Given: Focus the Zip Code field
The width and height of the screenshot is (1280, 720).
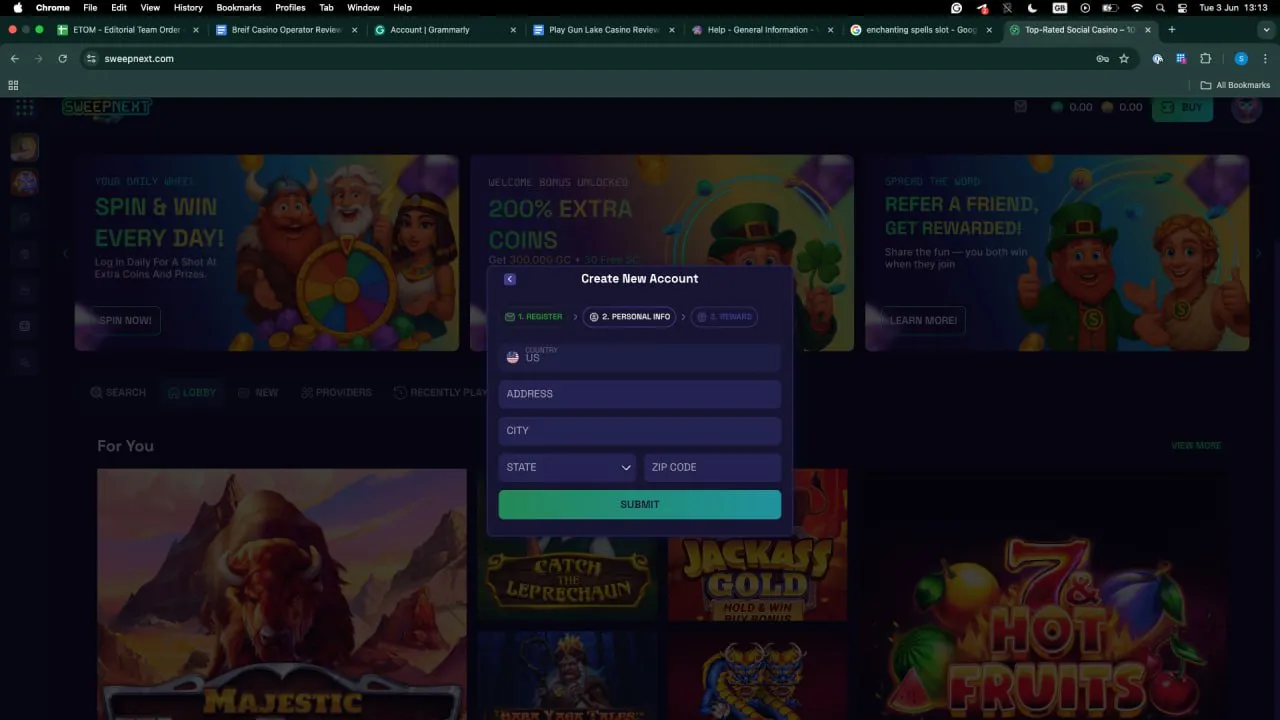Looking at the screenshot, I should 711,467.
